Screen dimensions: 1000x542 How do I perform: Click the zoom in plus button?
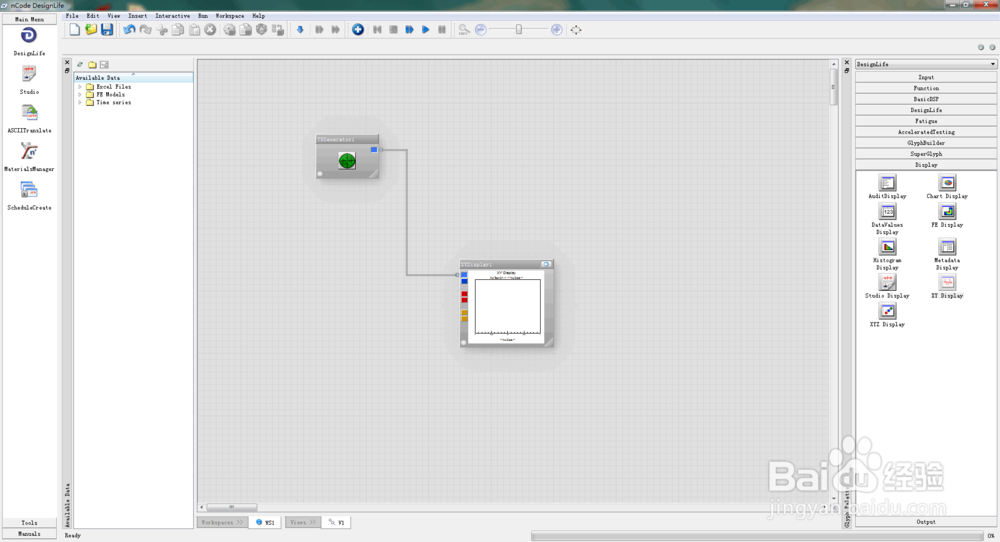(x=557, y=29)
